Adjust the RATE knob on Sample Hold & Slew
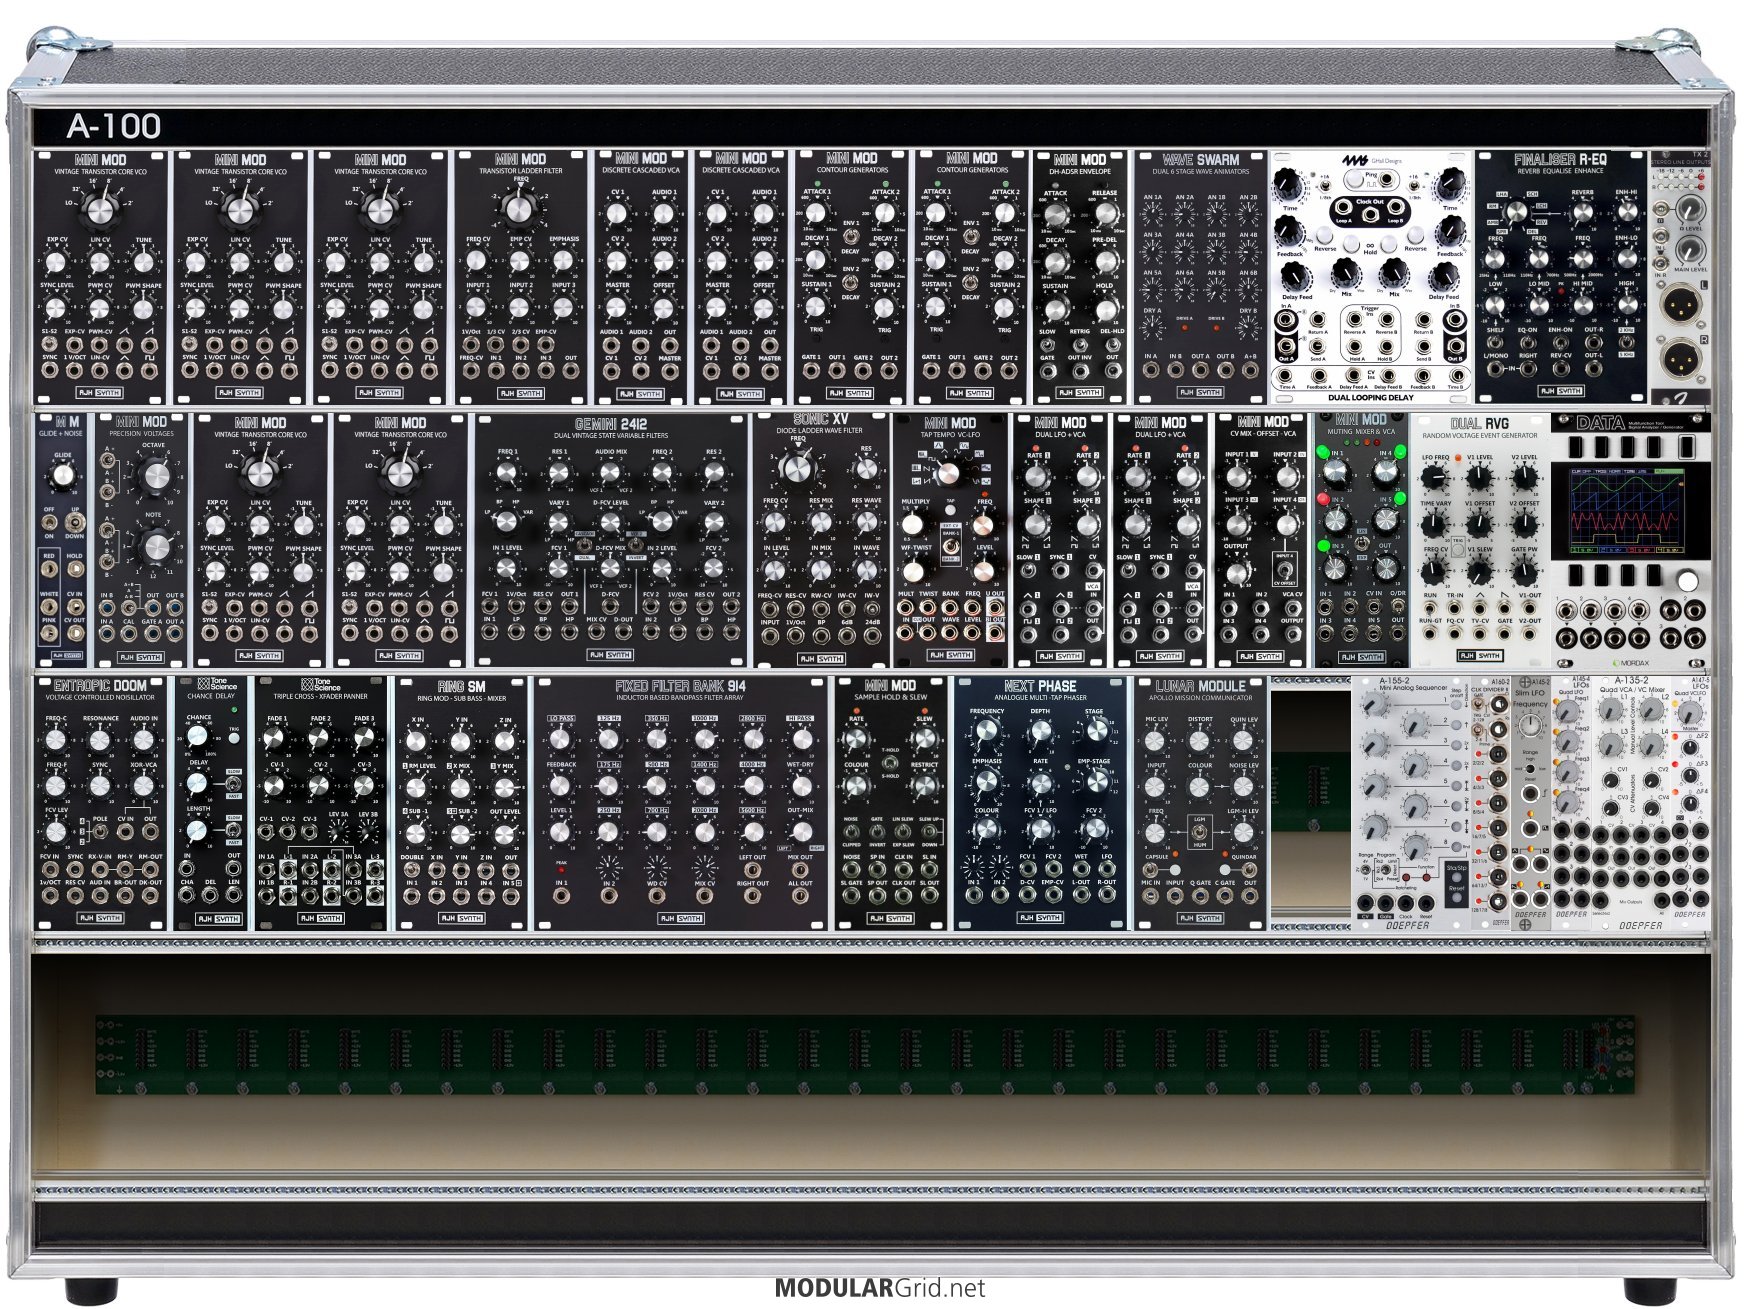 tap(856, 740)
